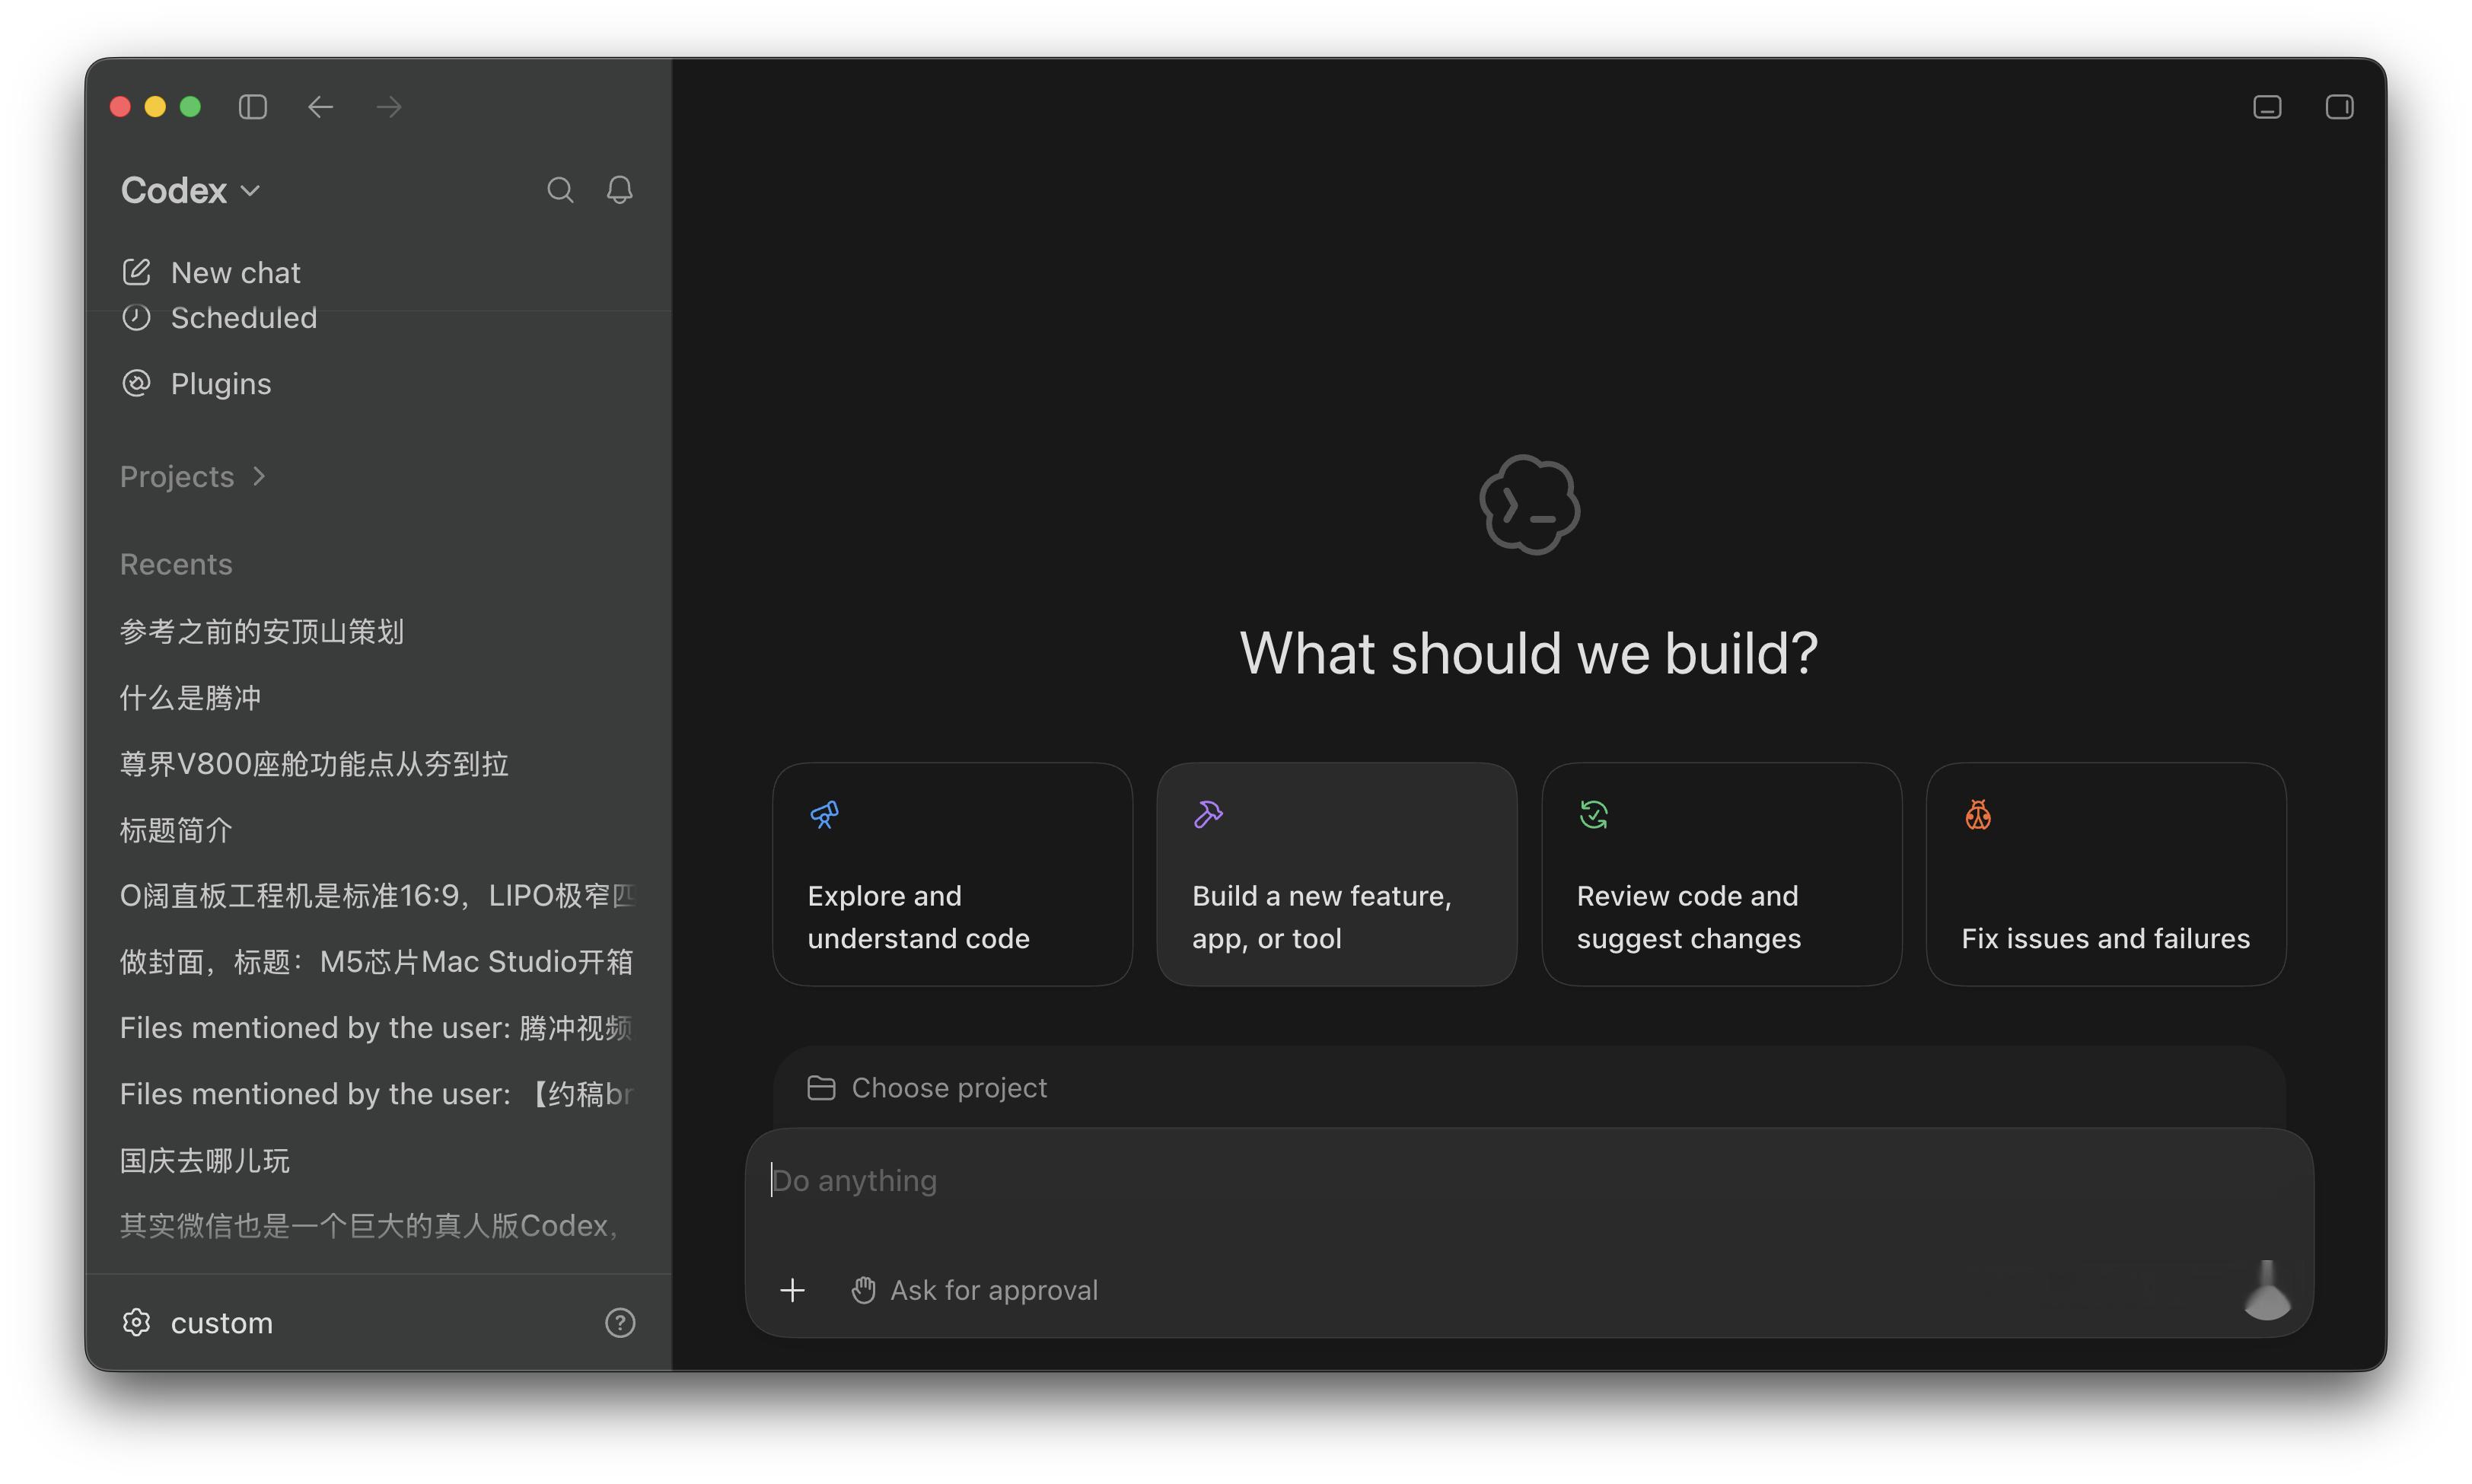Image resolution: width=2472 pixels, height=1484 pixels.
Task: Open search with the magnifier icon
Action: point(560,190)
